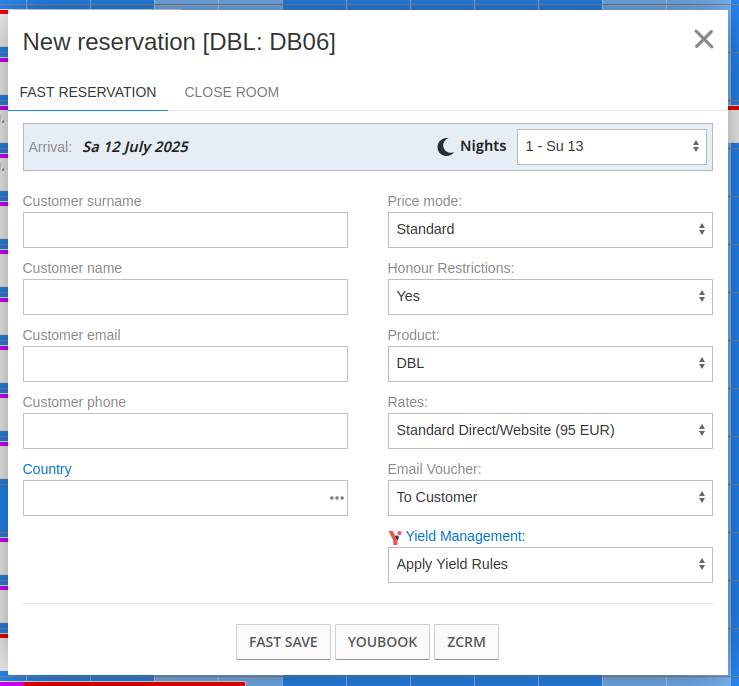Click the ZCRM button
This screenshot has height=686, width=739.
click(x=466, y=642)
